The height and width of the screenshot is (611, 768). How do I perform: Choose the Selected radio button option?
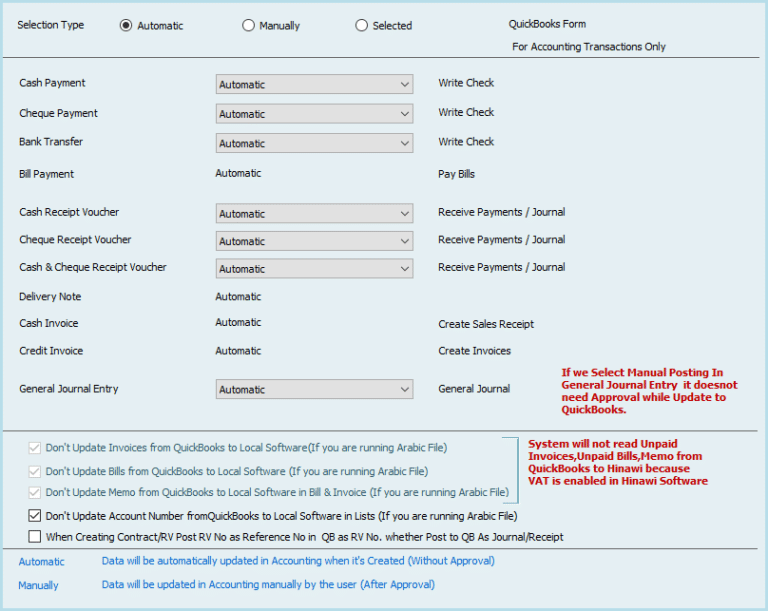point(361,25)
